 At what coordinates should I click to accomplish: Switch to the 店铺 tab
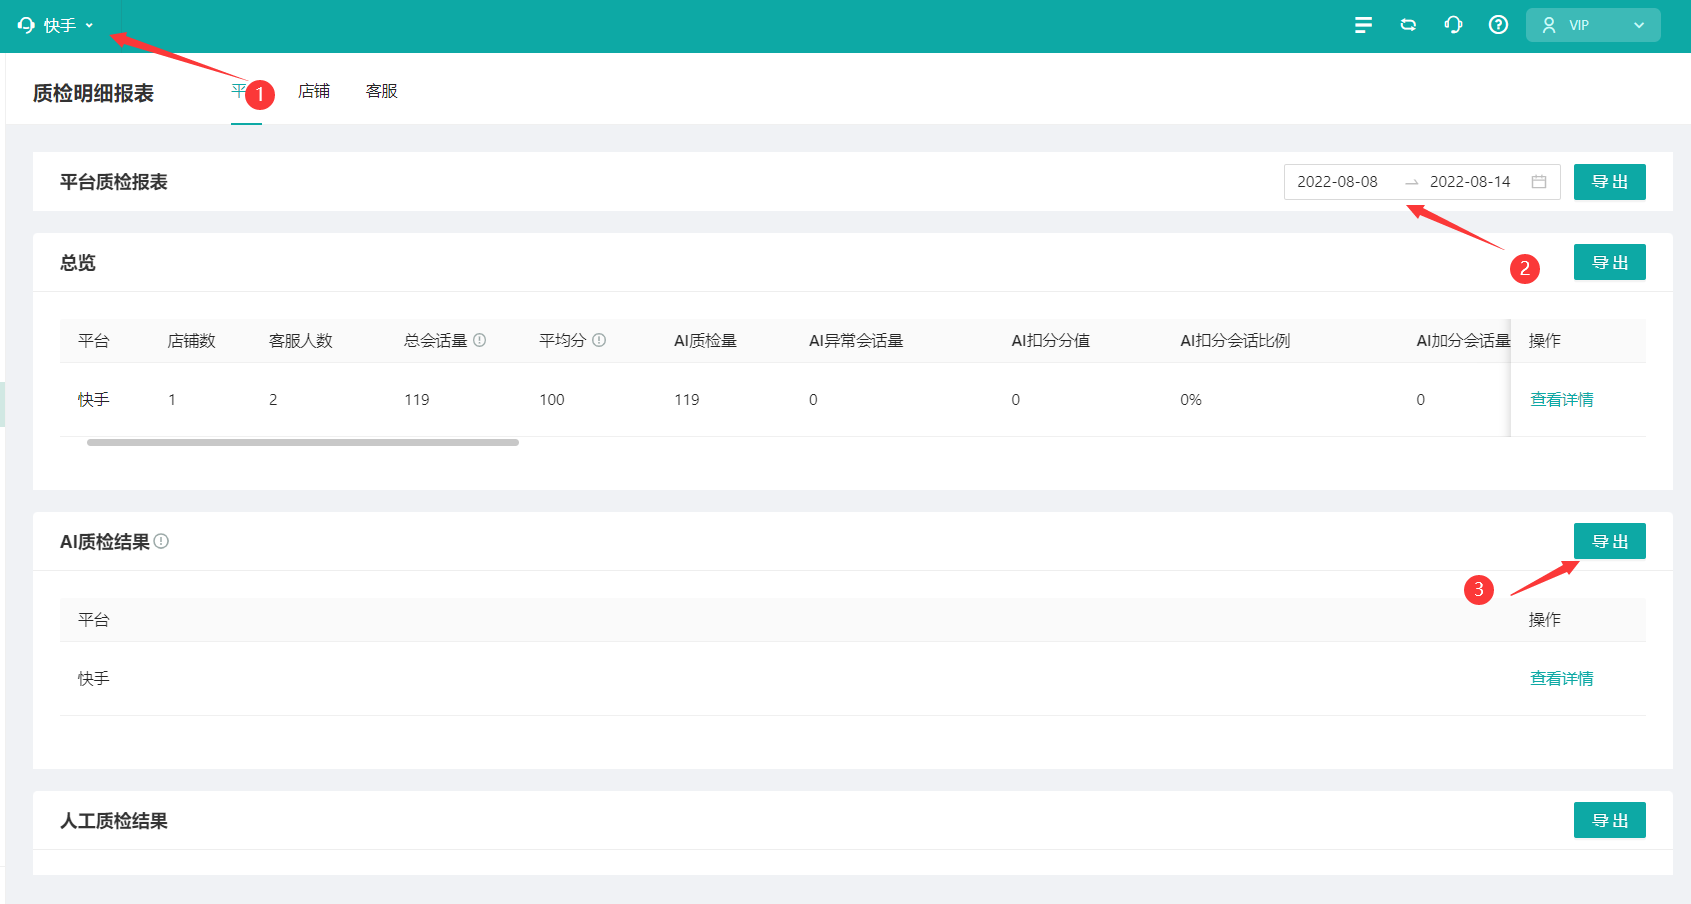click(314, 91)
